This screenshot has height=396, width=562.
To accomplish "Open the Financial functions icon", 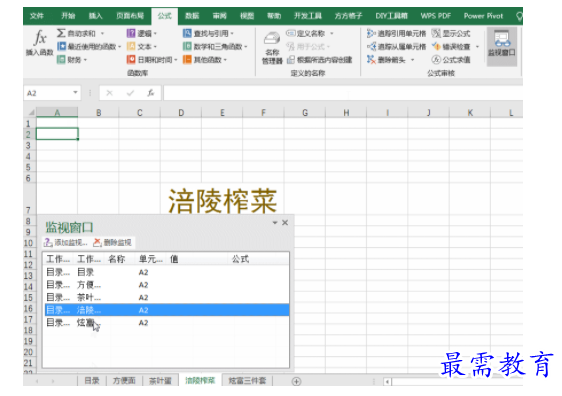I will point(61,59).
